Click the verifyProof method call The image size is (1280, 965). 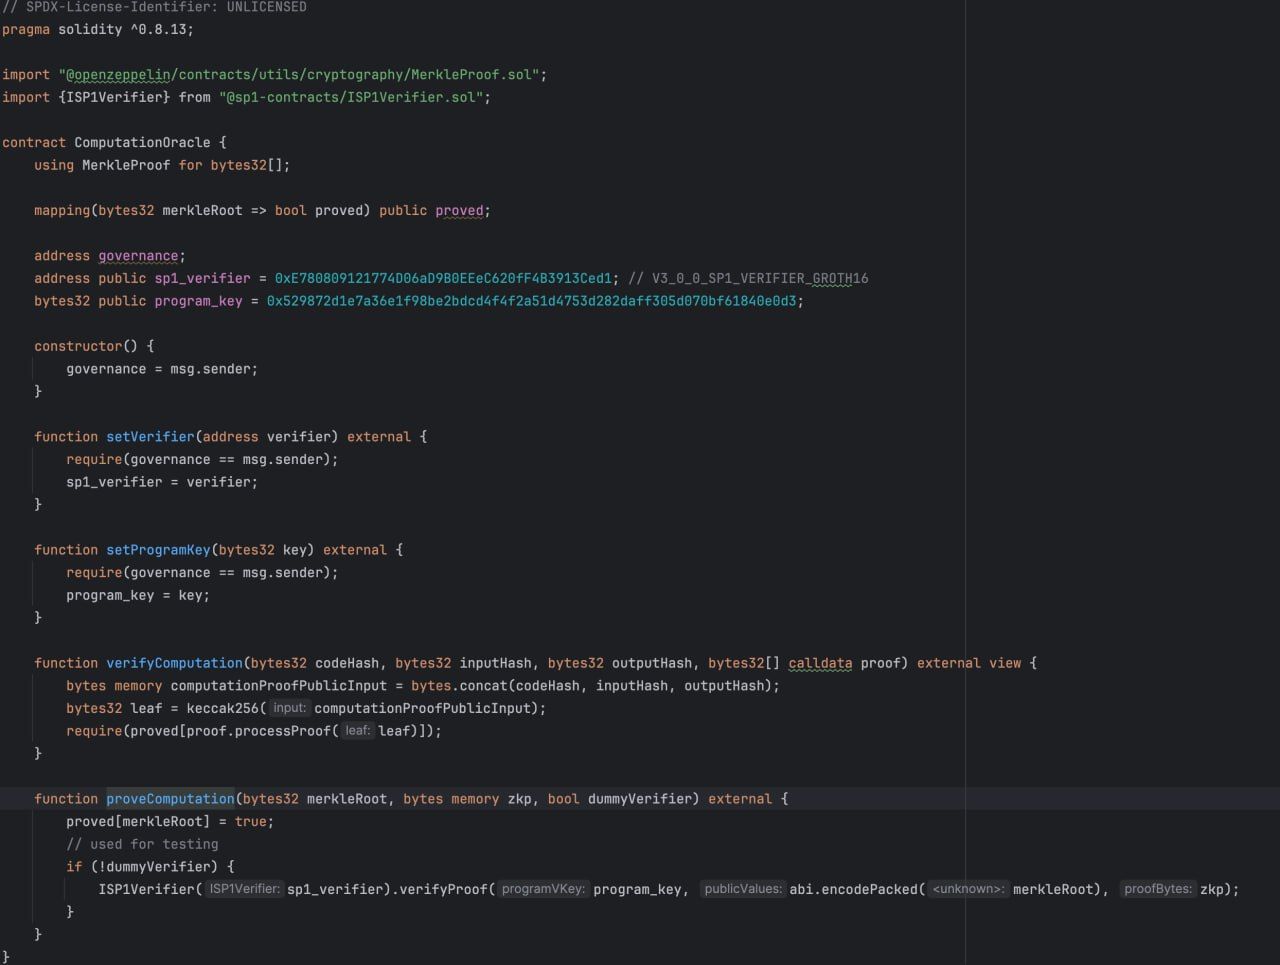click(x=443, y=889)
